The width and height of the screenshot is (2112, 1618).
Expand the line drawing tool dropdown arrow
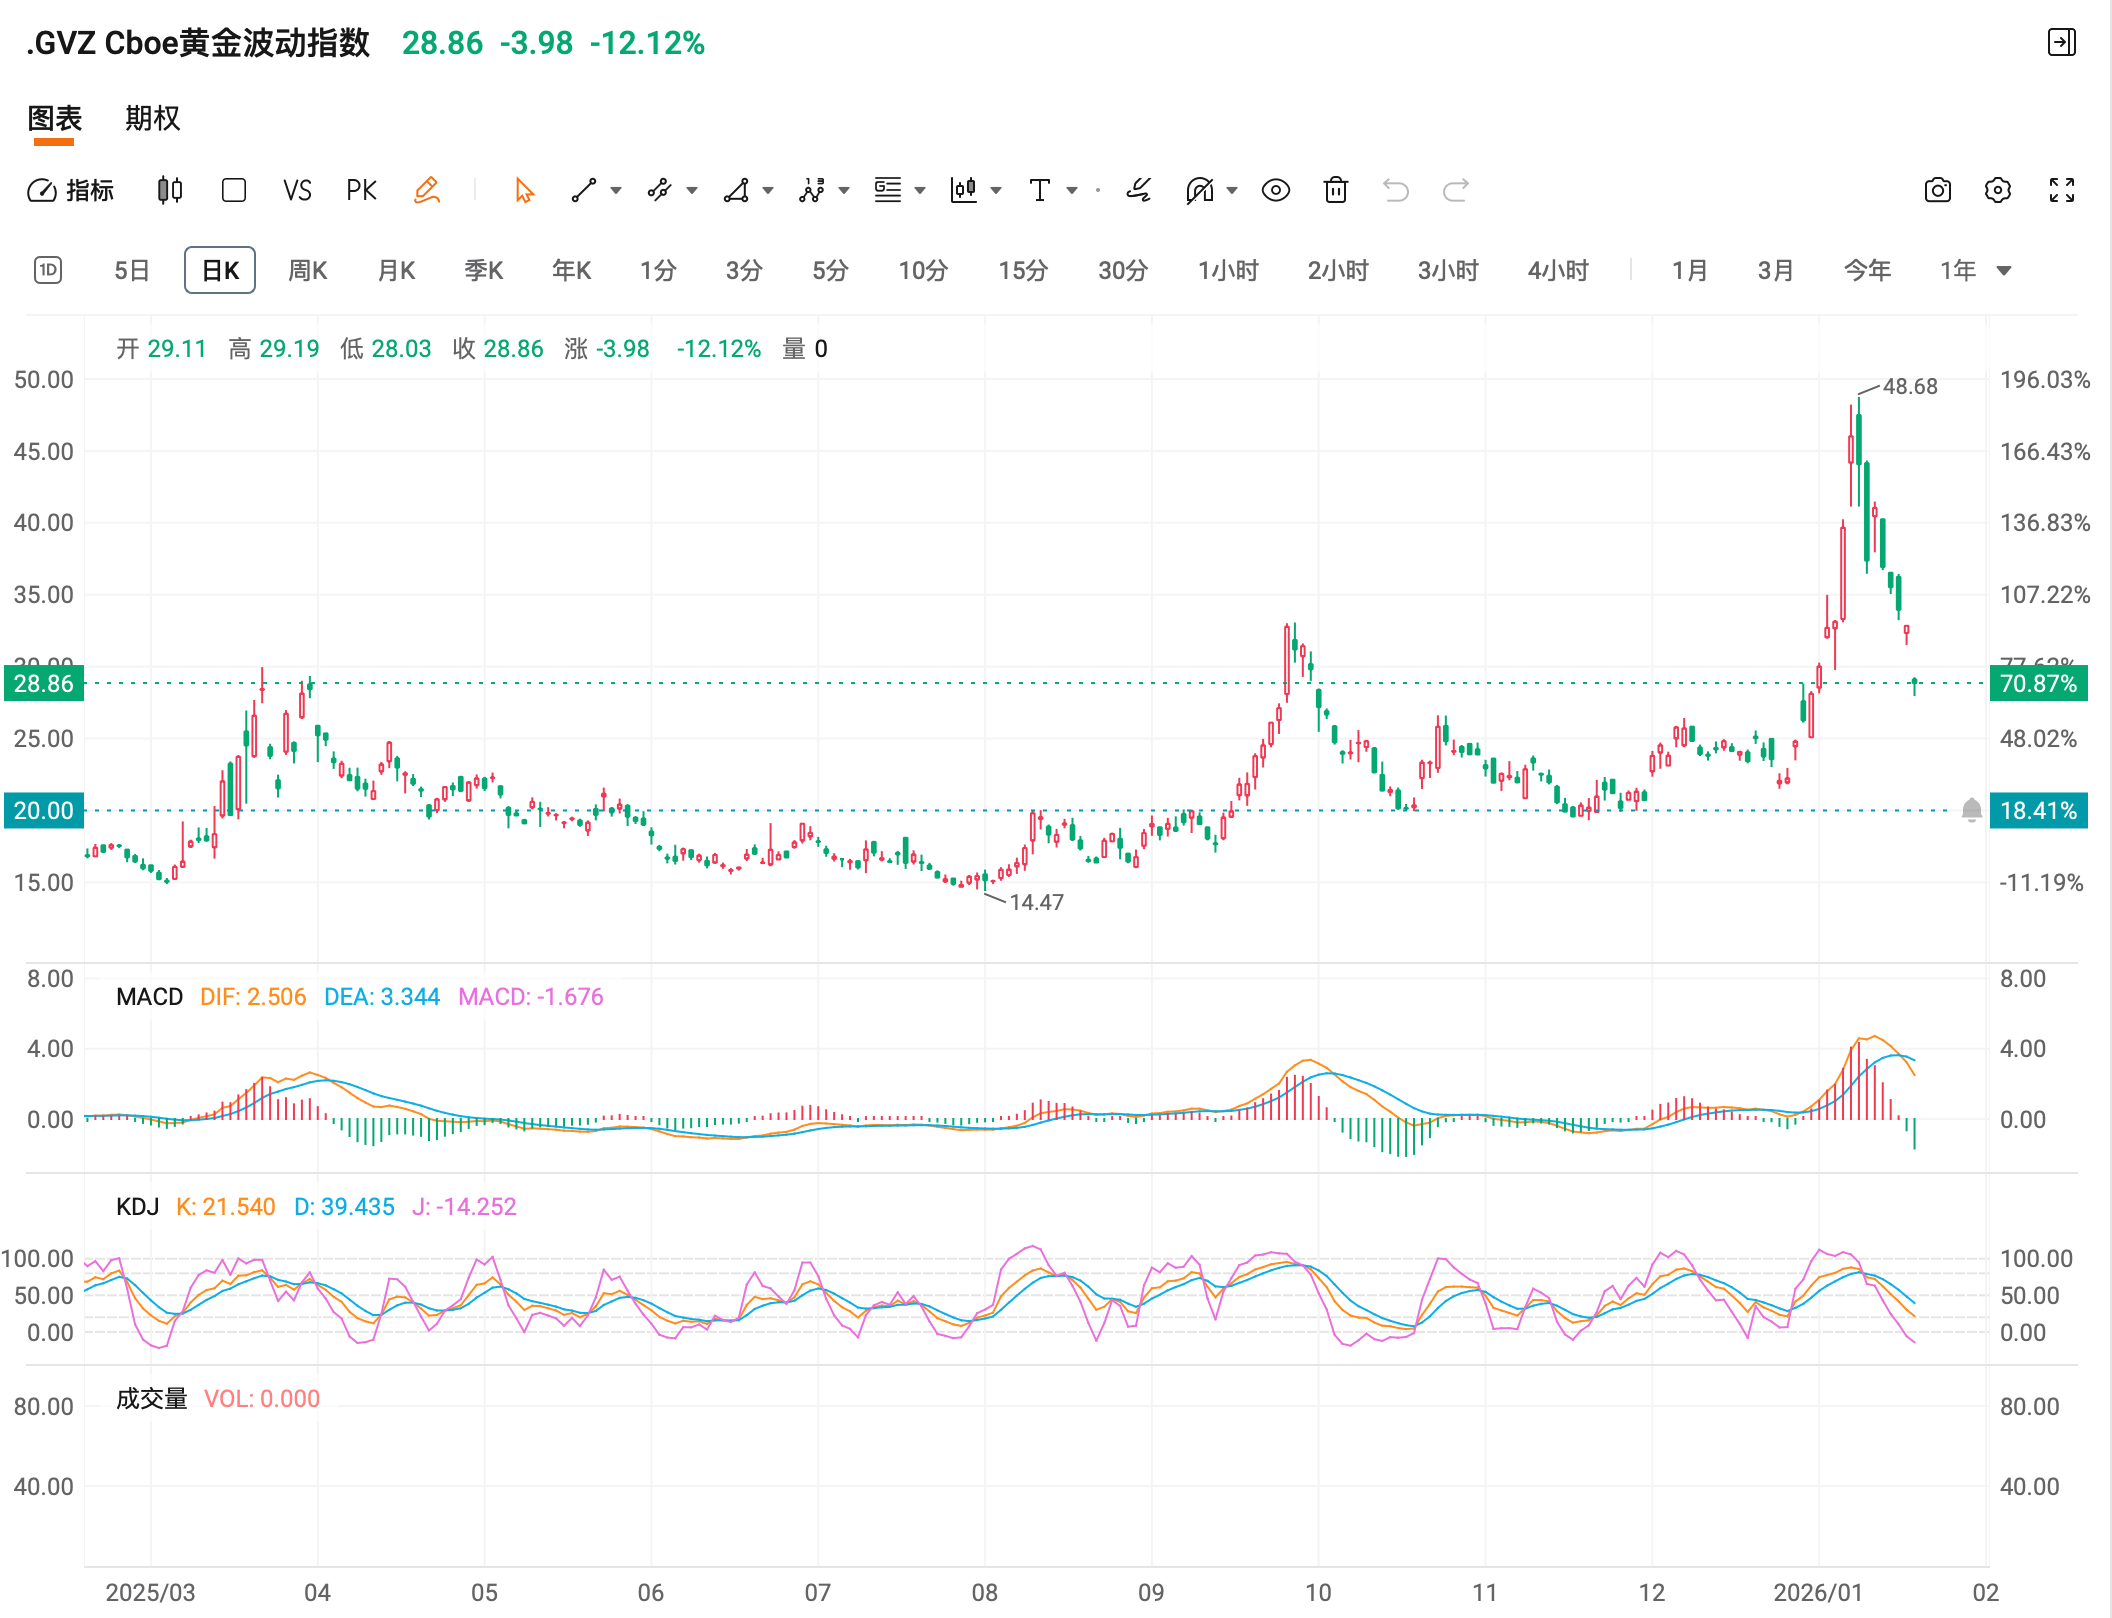(616, 190)
